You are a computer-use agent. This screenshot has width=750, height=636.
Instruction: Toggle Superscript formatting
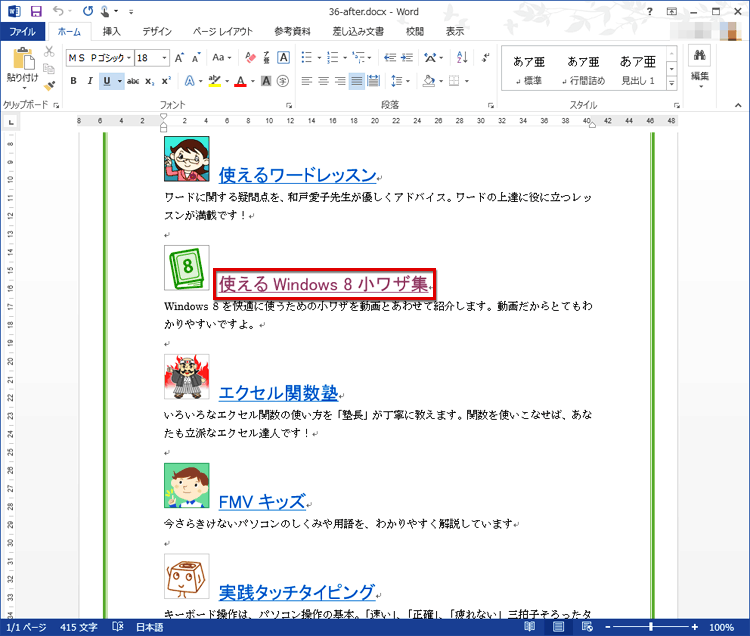click(x=166, y=81)
